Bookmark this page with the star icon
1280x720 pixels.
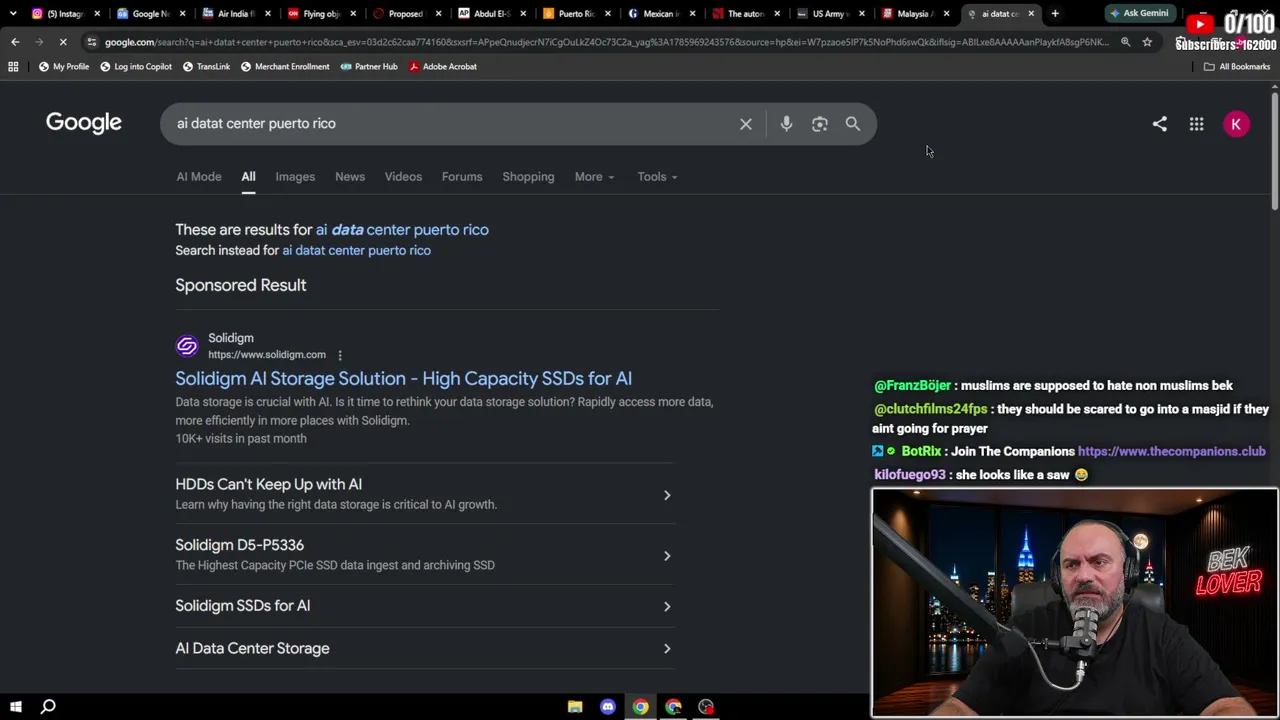pos(1147,42)
